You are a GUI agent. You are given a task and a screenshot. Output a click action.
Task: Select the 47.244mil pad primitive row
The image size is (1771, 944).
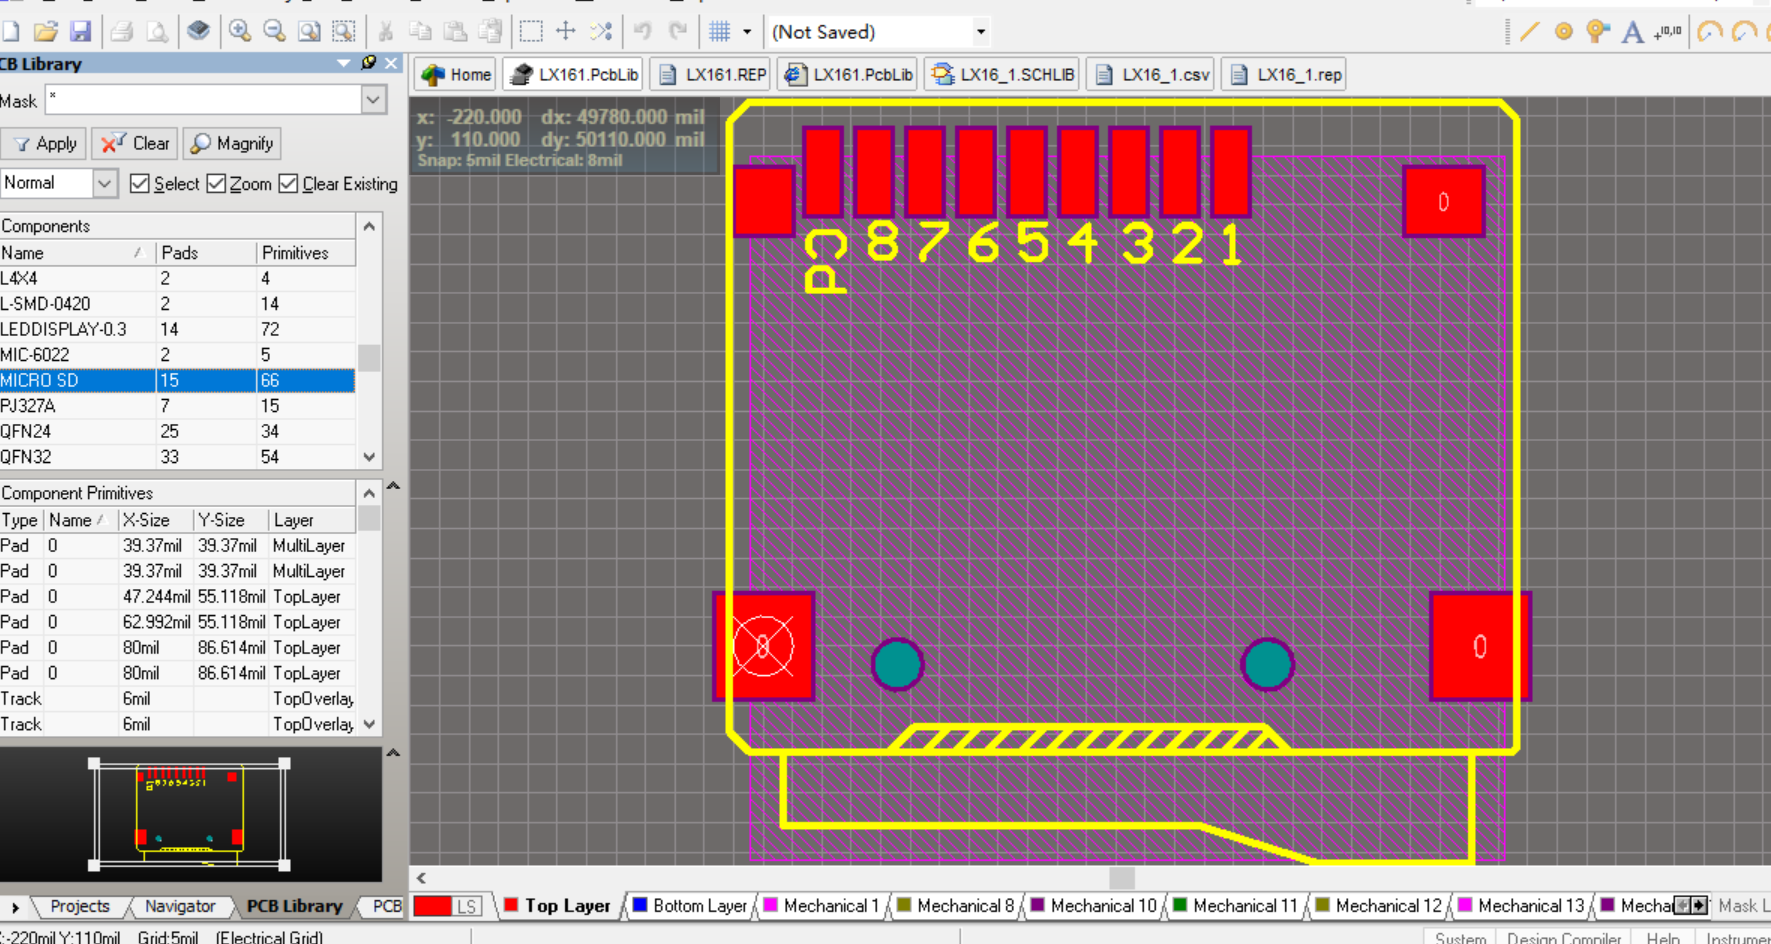click(x=177, y=597)
